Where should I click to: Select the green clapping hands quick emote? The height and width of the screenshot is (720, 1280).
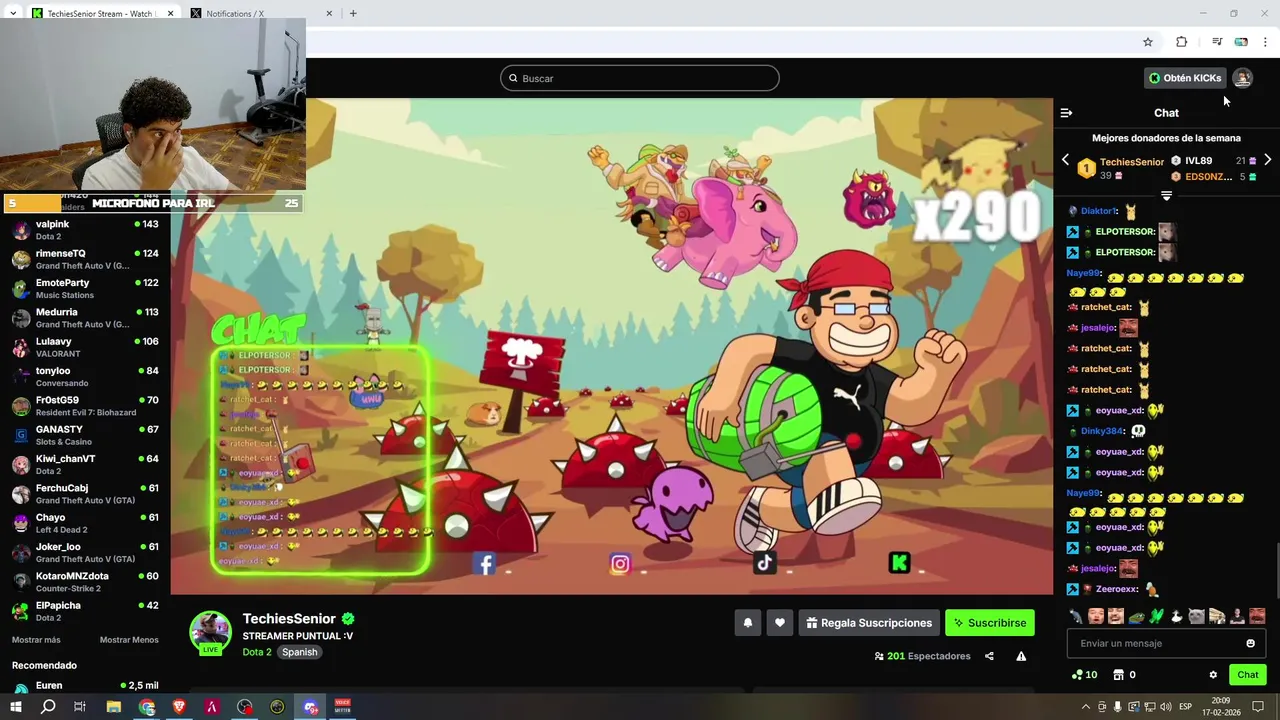pos(1157,616)
